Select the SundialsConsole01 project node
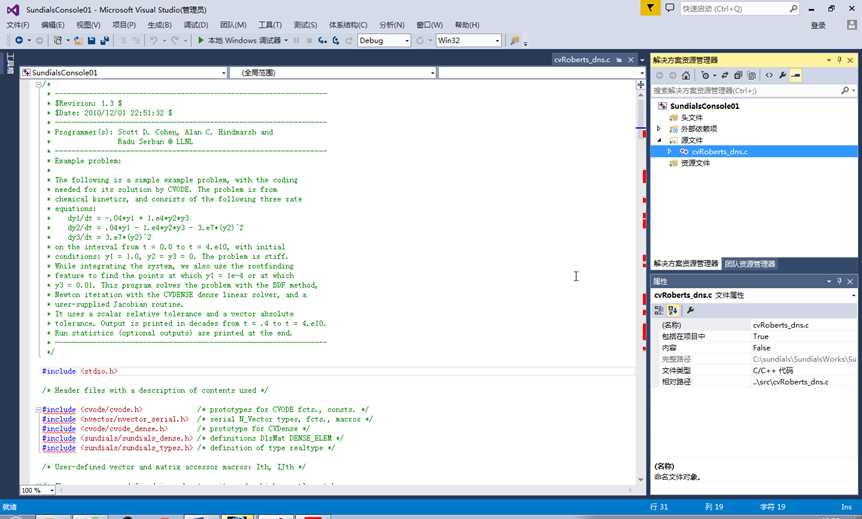 (x=704, y=106)
